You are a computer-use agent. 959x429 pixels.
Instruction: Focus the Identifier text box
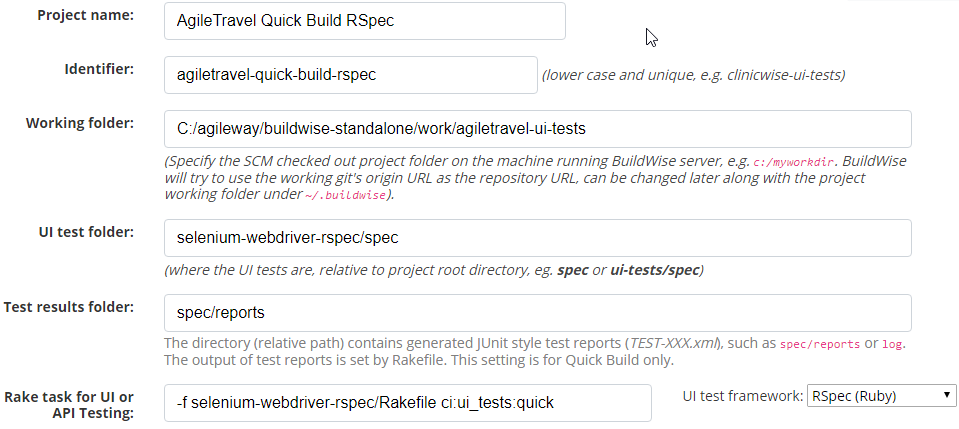tap(350, 75)
